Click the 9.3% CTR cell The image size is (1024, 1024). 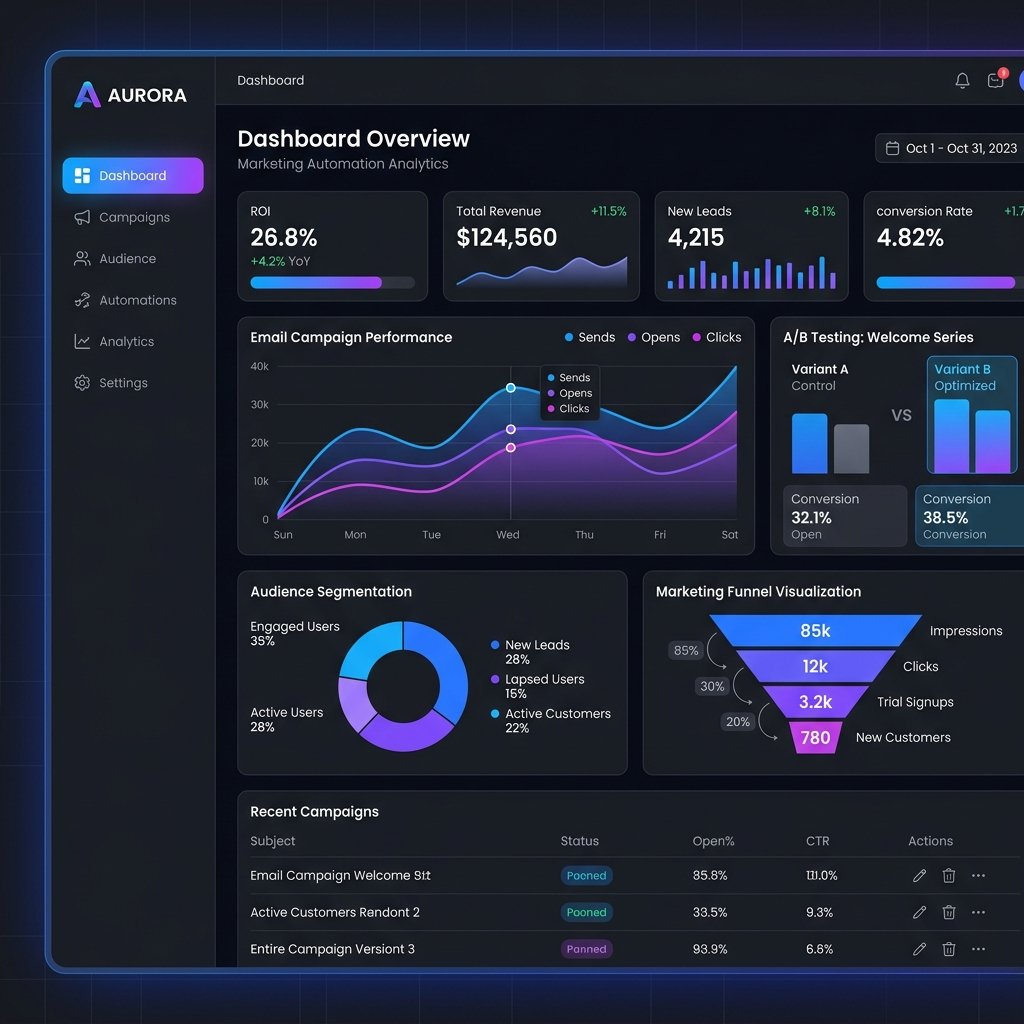click(x=819, y=912)
